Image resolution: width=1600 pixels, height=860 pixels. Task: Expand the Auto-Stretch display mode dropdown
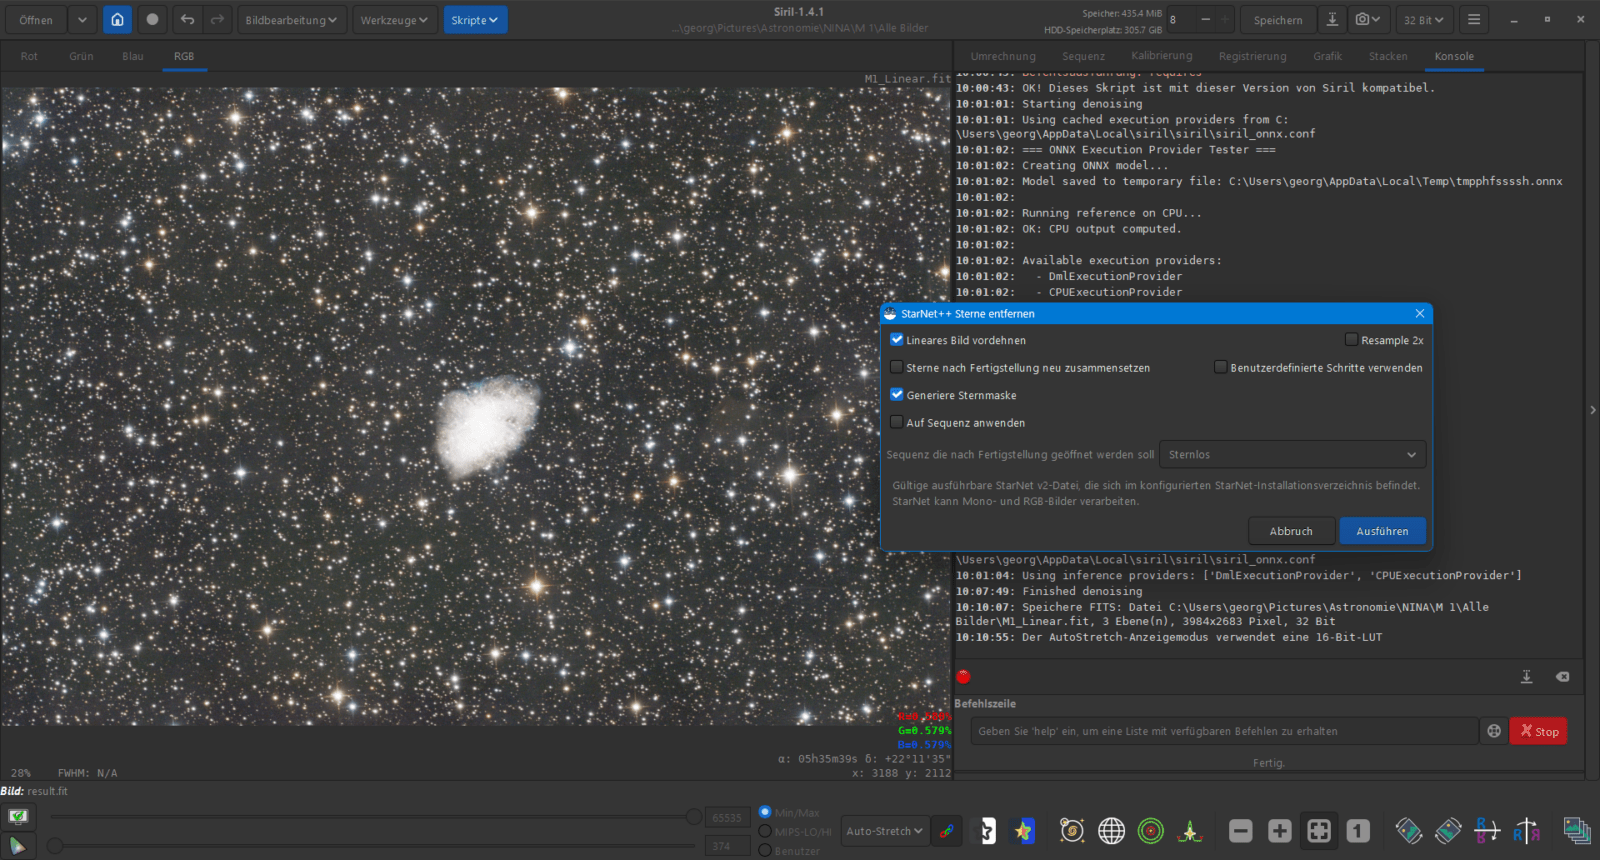point(884,831)
